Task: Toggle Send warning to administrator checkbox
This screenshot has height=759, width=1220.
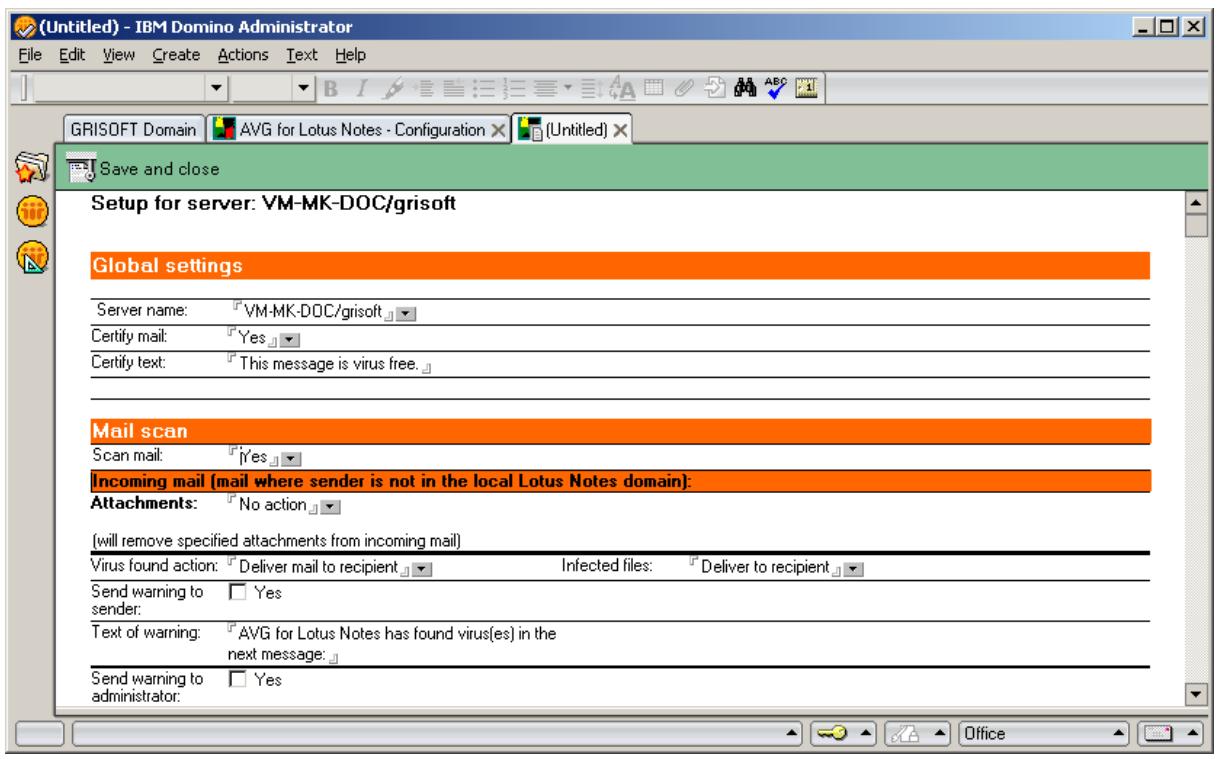Action: [238, 679]
